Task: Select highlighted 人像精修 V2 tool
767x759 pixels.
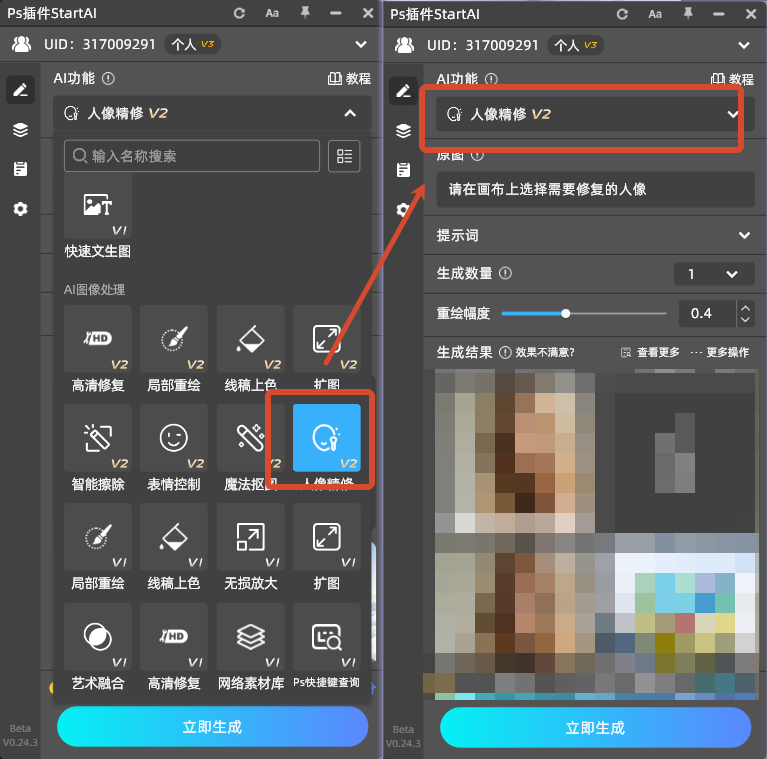Action: [x=327, y=438]
